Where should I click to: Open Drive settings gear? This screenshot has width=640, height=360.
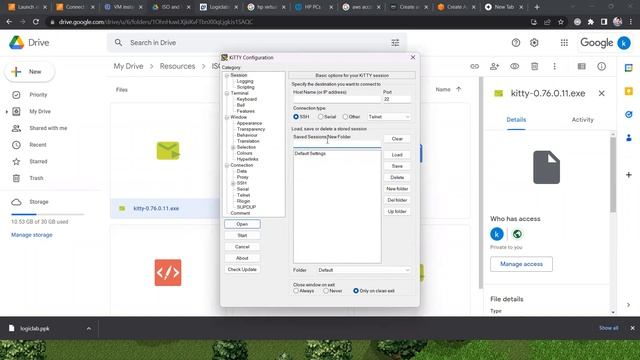pyautogui.click(x=534, y=42)
